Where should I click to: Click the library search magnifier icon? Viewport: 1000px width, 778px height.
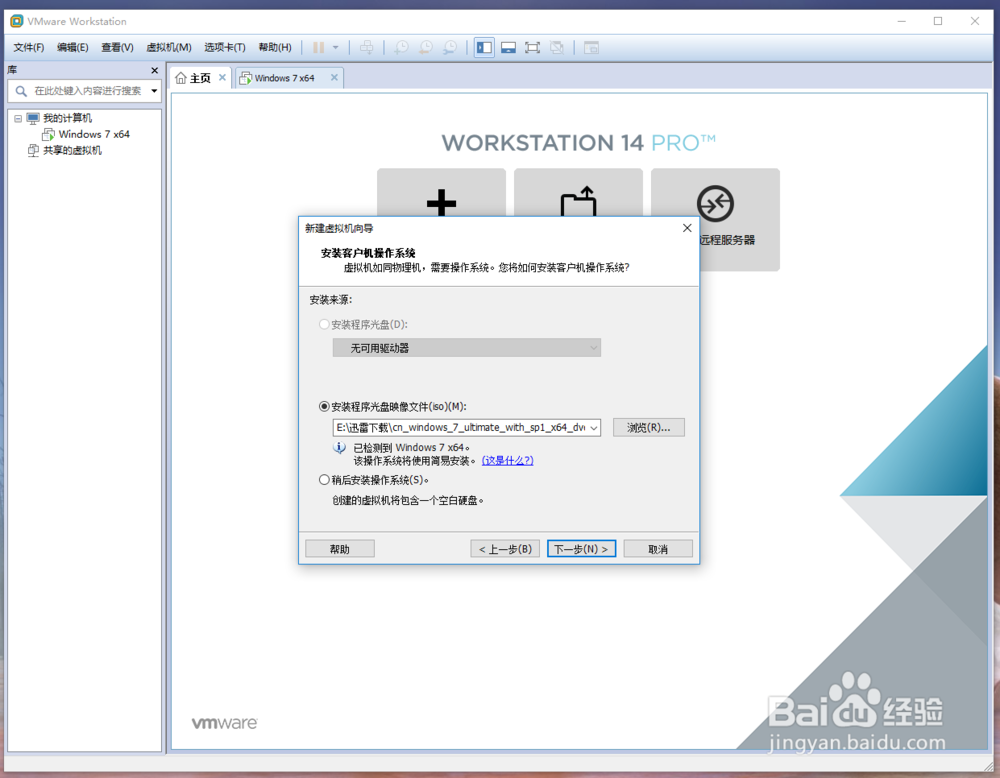[21, 91]
